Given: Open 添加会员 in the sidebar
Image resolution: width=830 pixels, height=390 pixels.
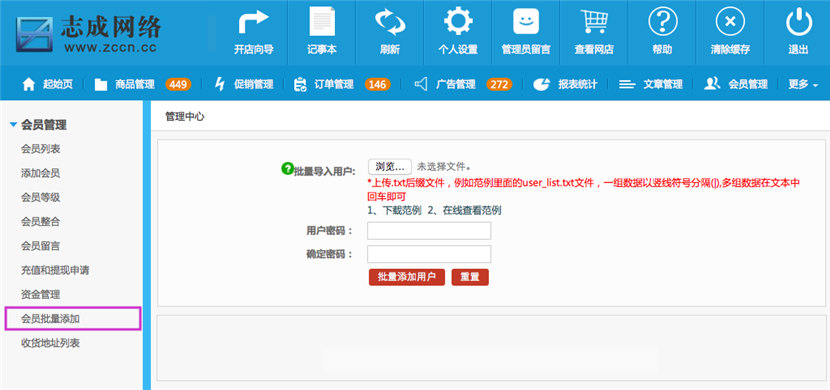Looking at the screenshot, I should (41, 173).
